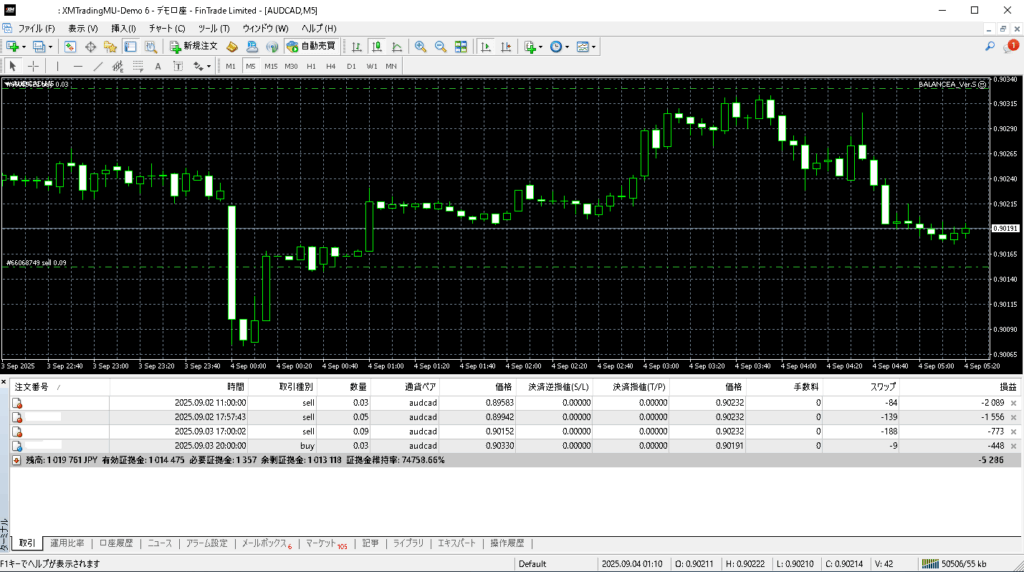1024x572 pixels.
Task: Open the ツール(T) menu
Action: pyautogui.click(x=214, y=29)
